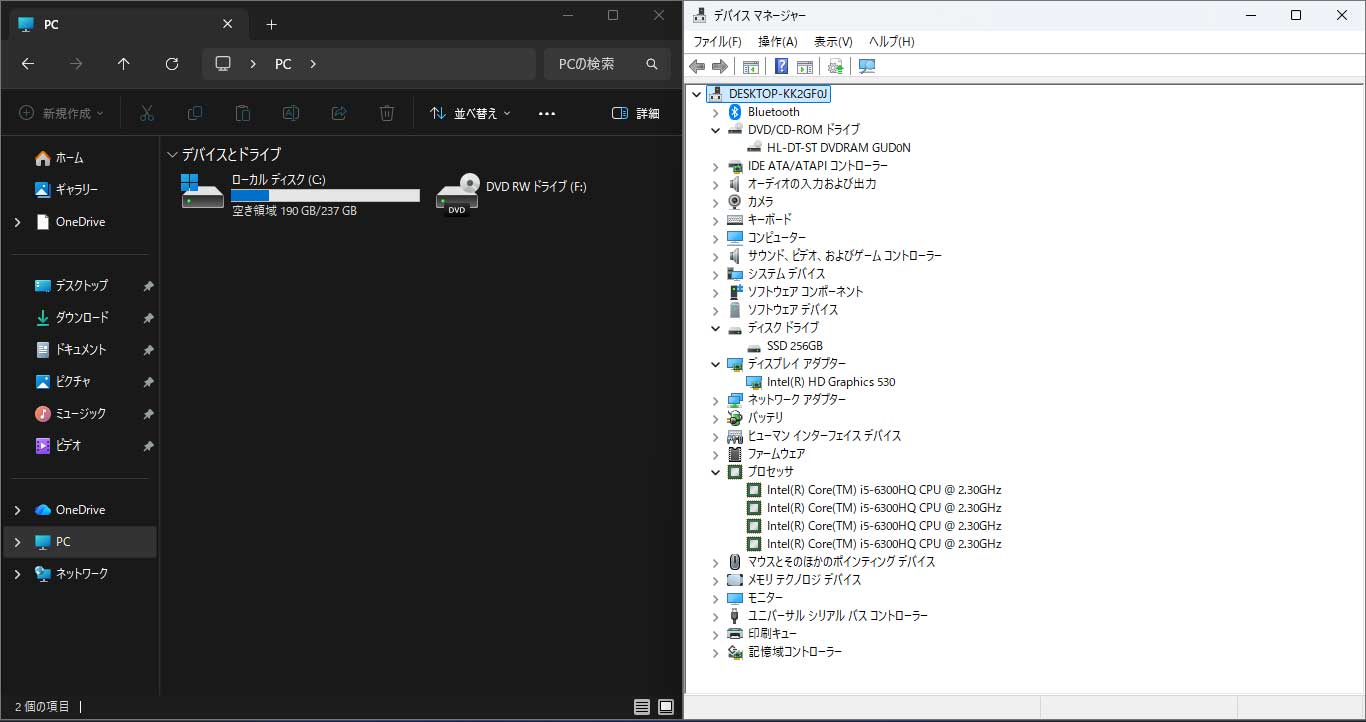Screen dimensions: 1366x722
Task: Collapse the プロセッサ category
Action: 716,472
